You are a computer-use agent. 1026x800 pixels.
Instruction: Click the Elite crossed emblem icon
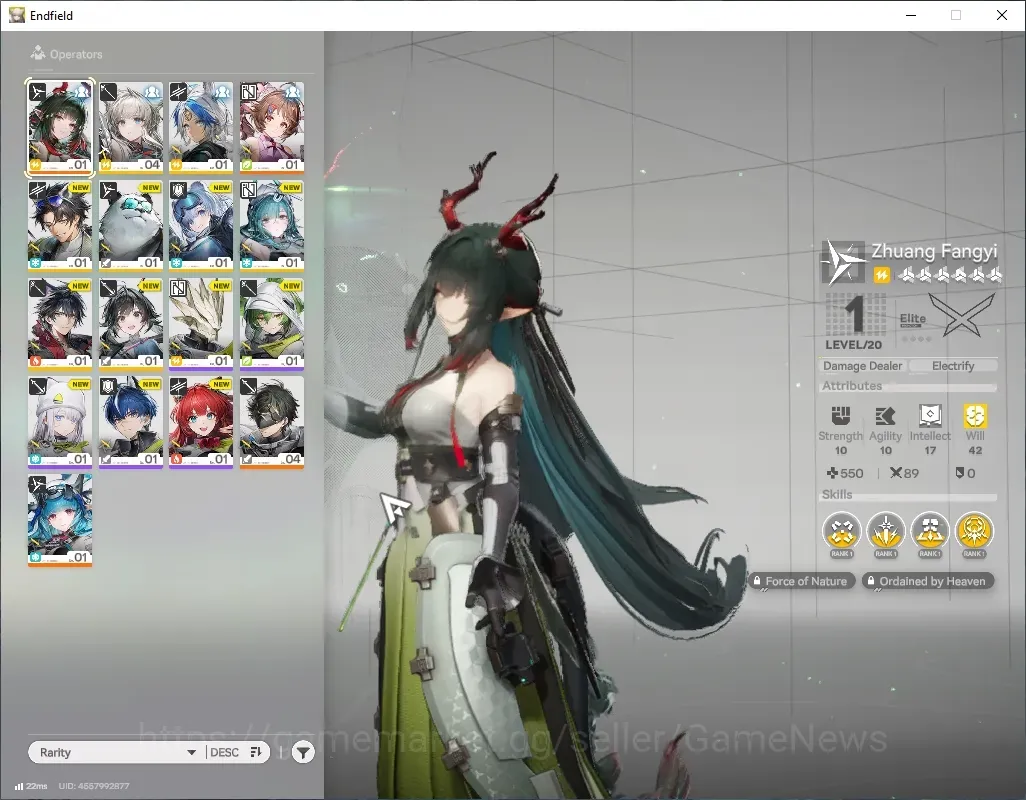point(961,315)
